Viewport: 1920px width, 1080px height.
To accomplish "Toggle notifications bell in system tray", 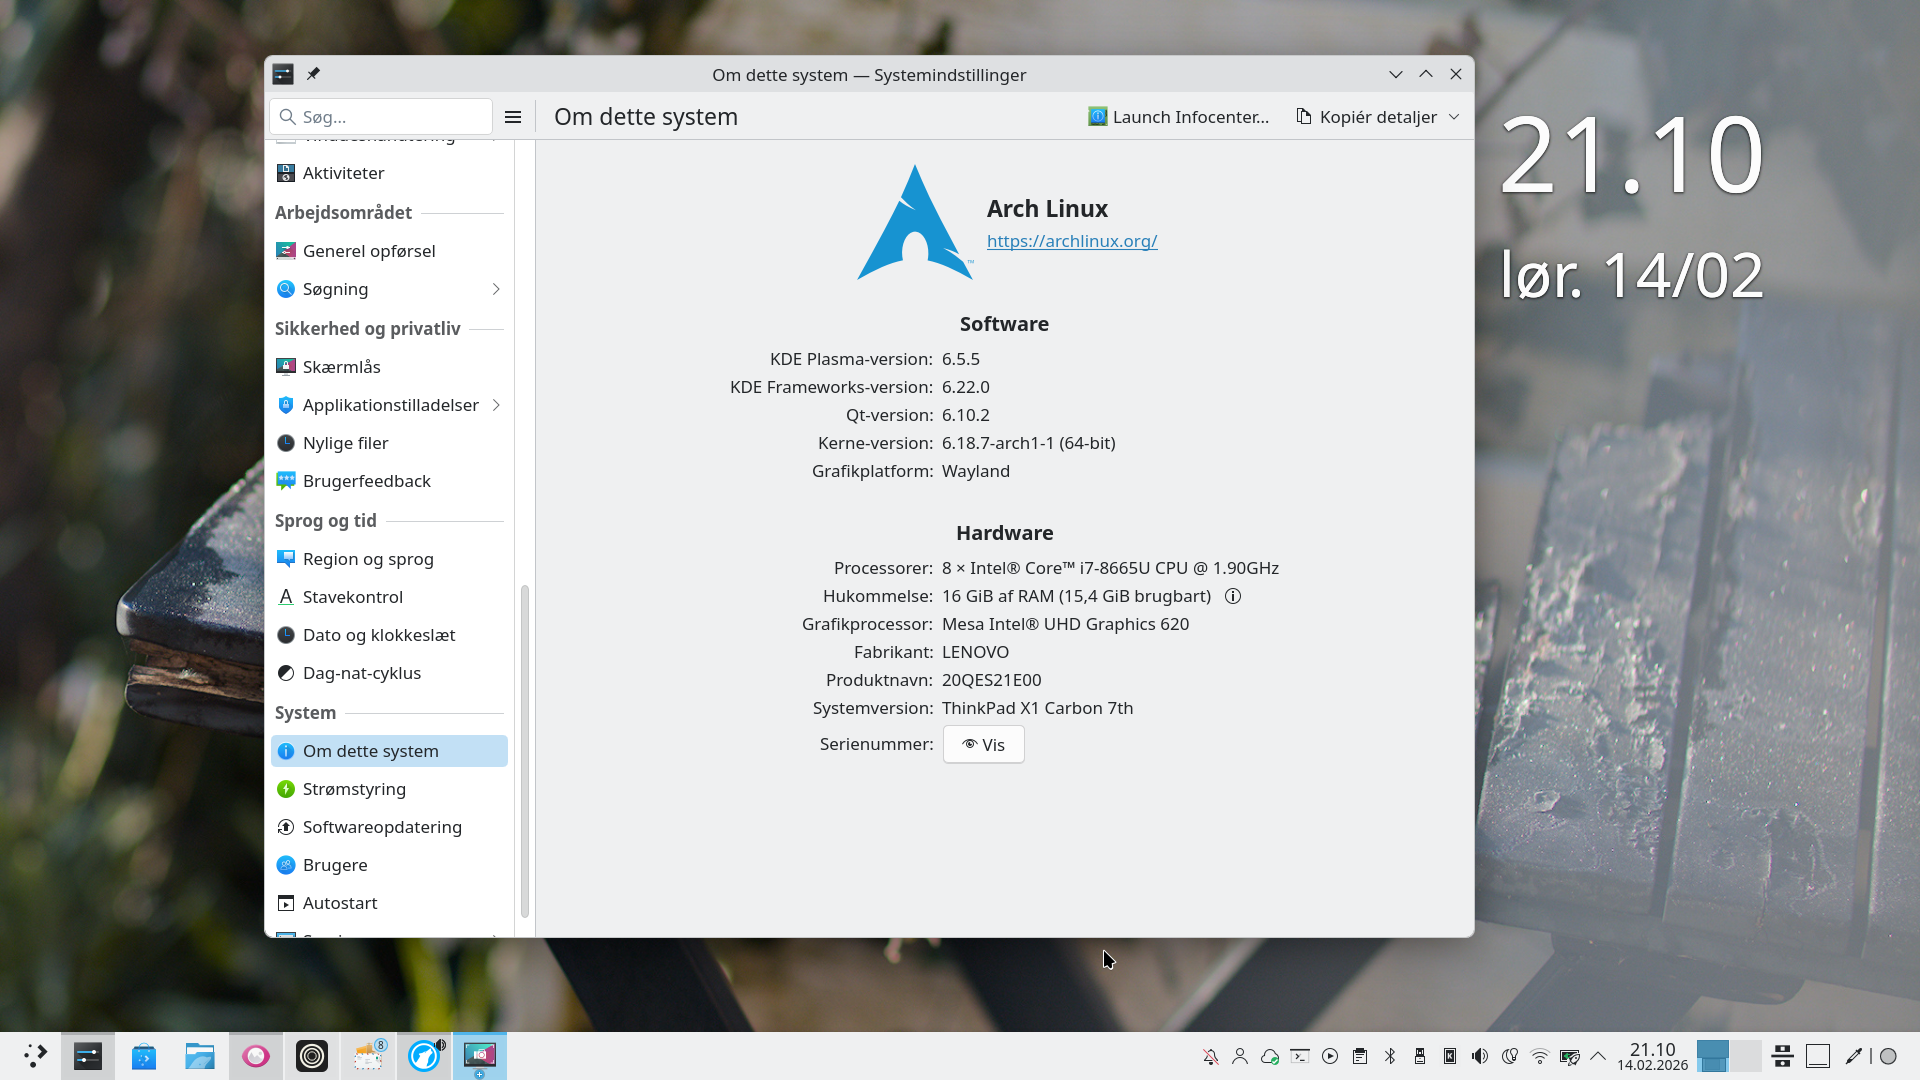I will tap(1210, 1056).
